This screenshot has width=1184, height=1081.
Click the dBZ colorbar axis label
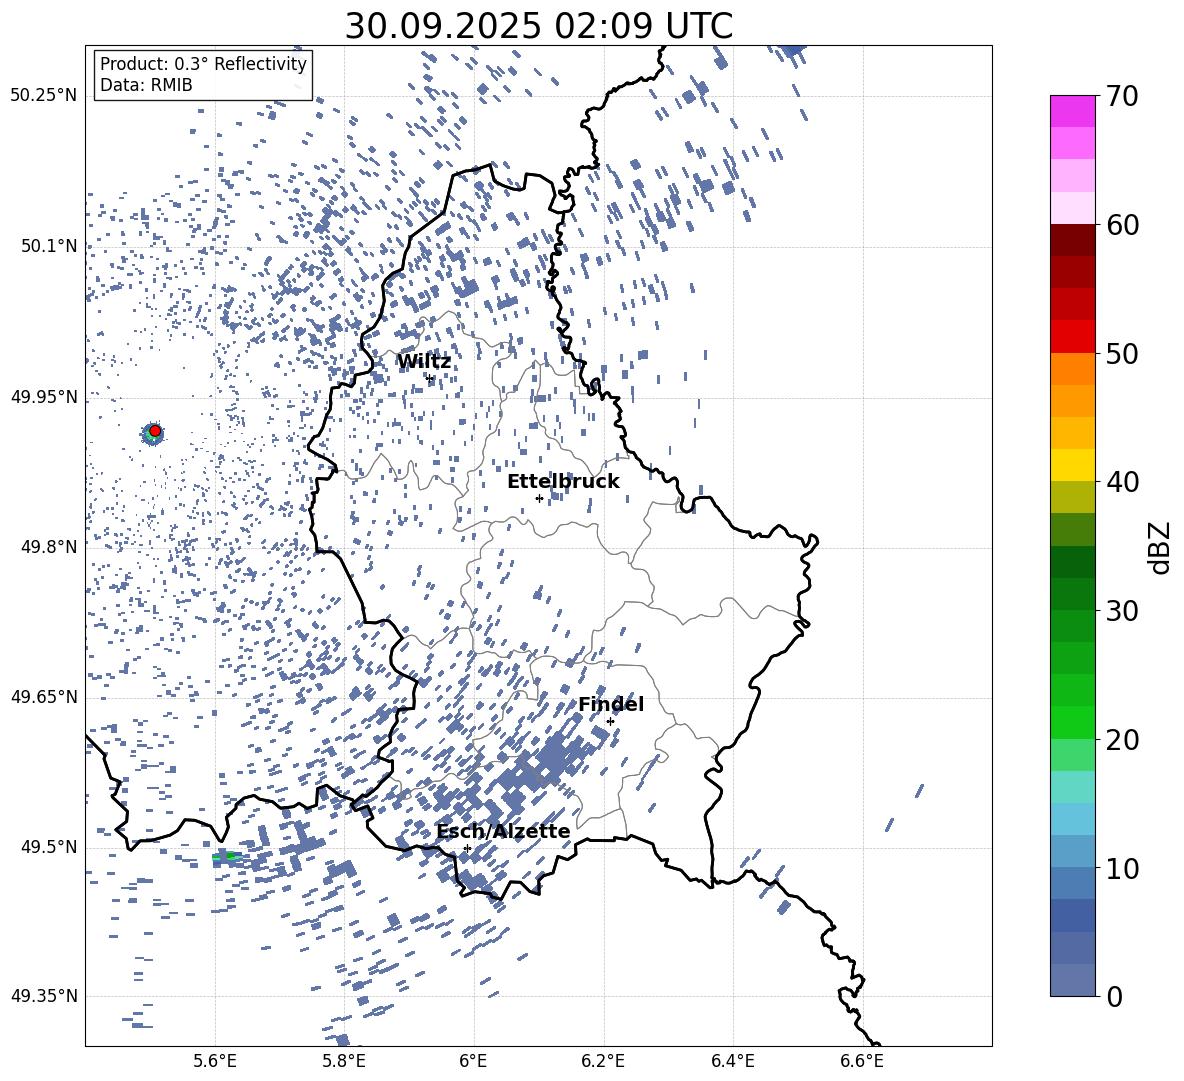[1161, 547]
